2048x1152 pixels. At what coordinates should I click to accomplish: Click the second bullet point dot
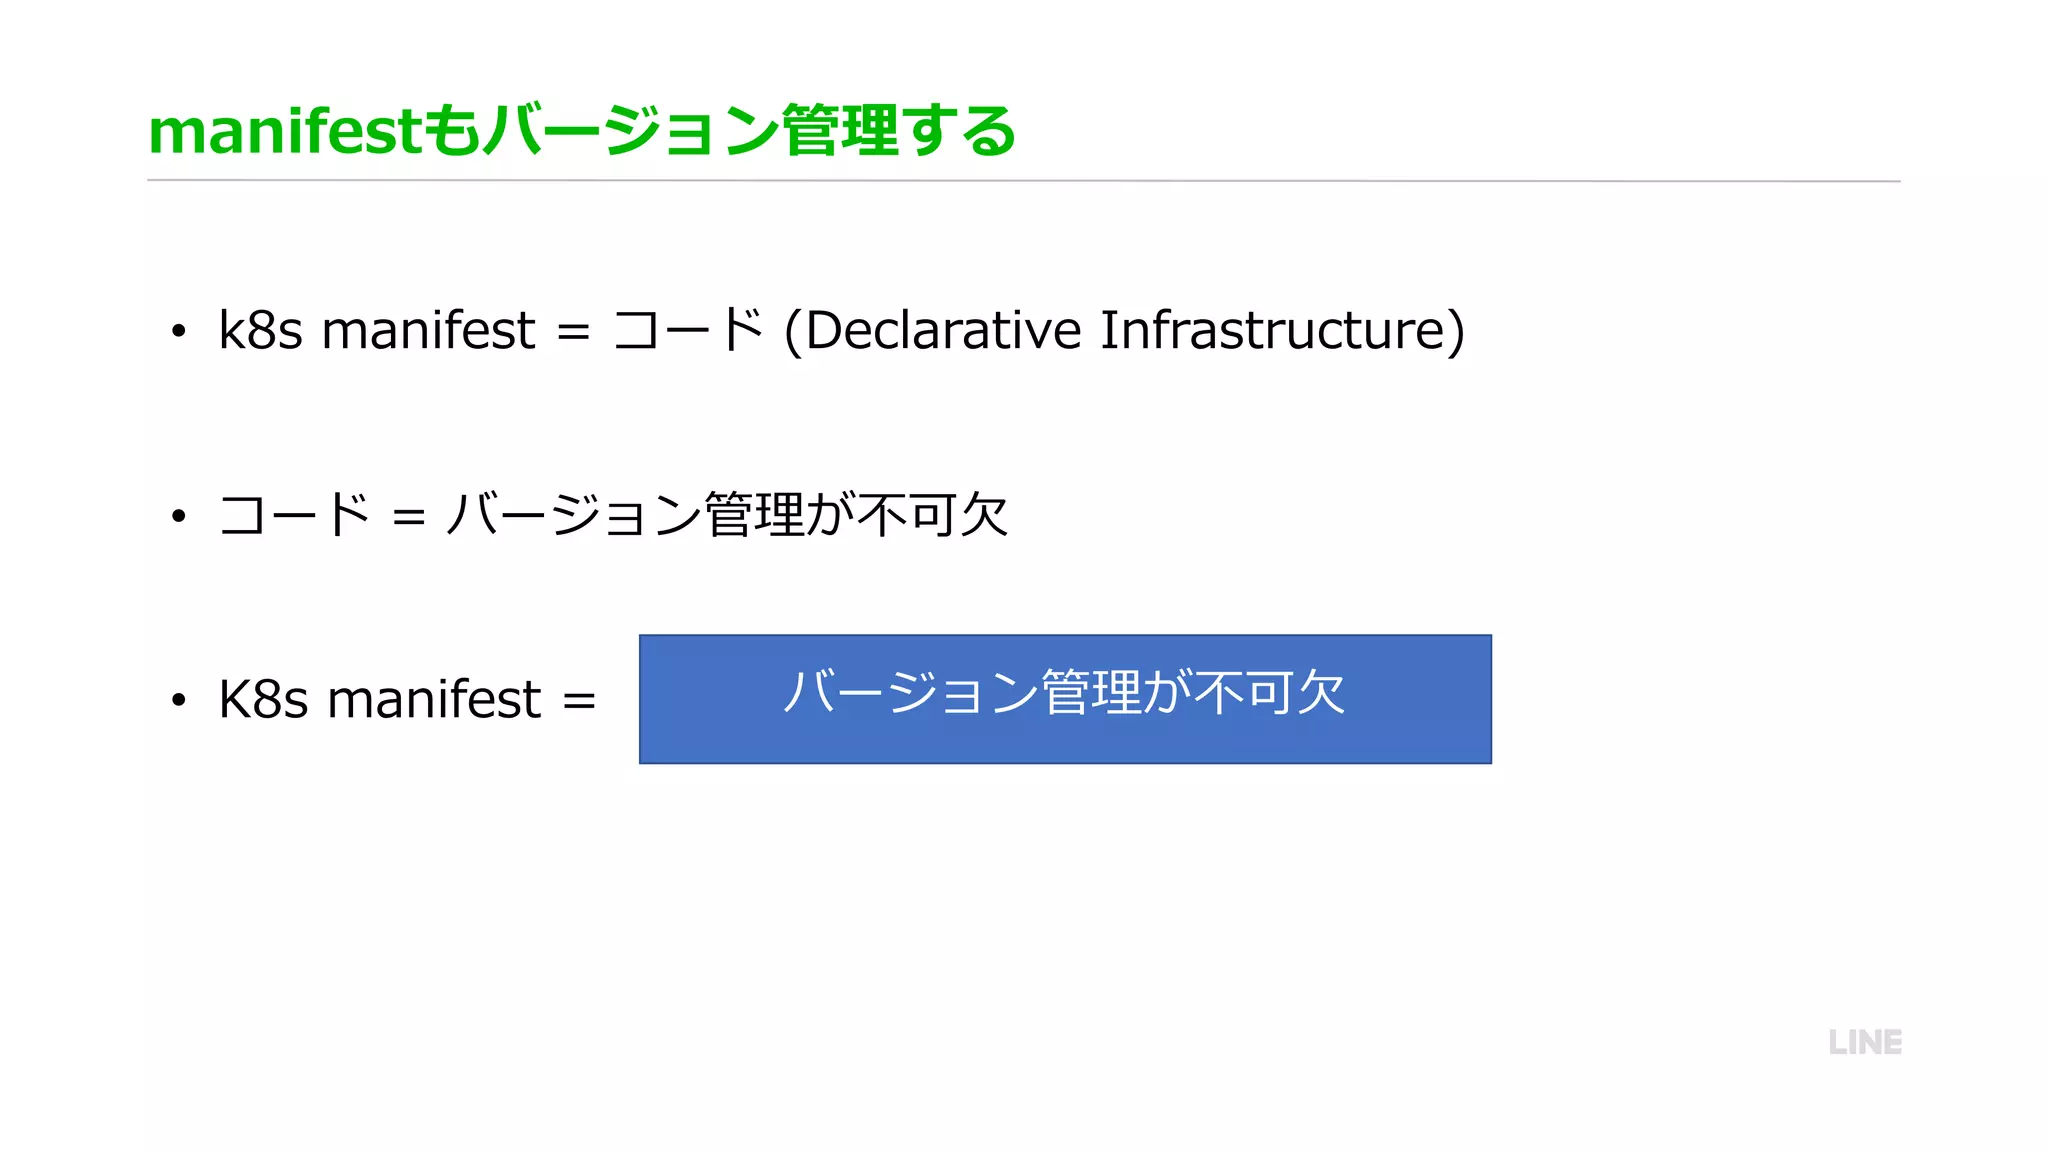click(179, 516)
